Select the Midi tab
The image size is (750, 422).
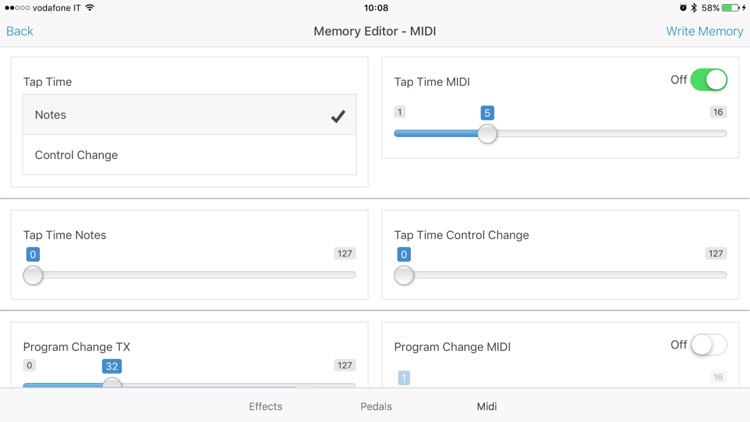(487, 407)
